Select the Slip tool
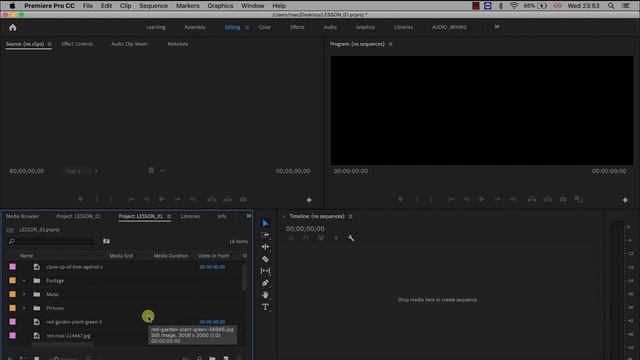The image size is (640, 360). click(x=265, y=271)
